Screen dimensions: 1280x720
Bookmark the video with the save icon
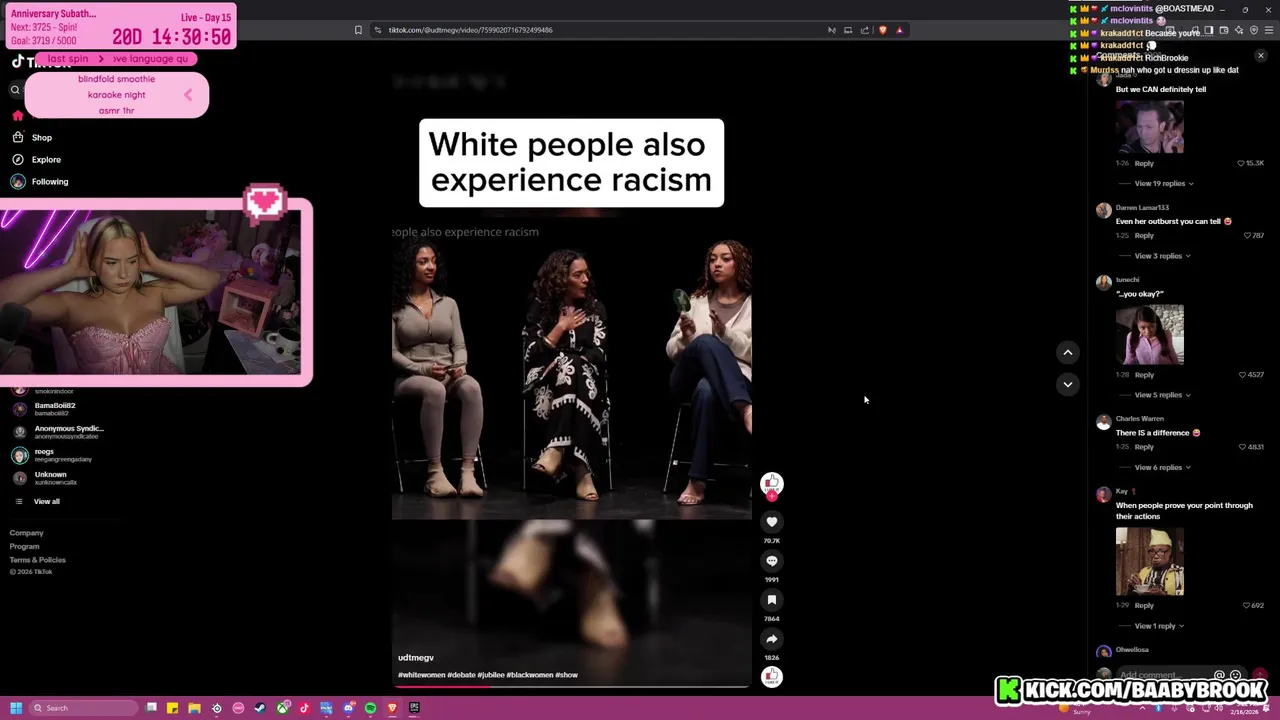click(x=771, y=600)
